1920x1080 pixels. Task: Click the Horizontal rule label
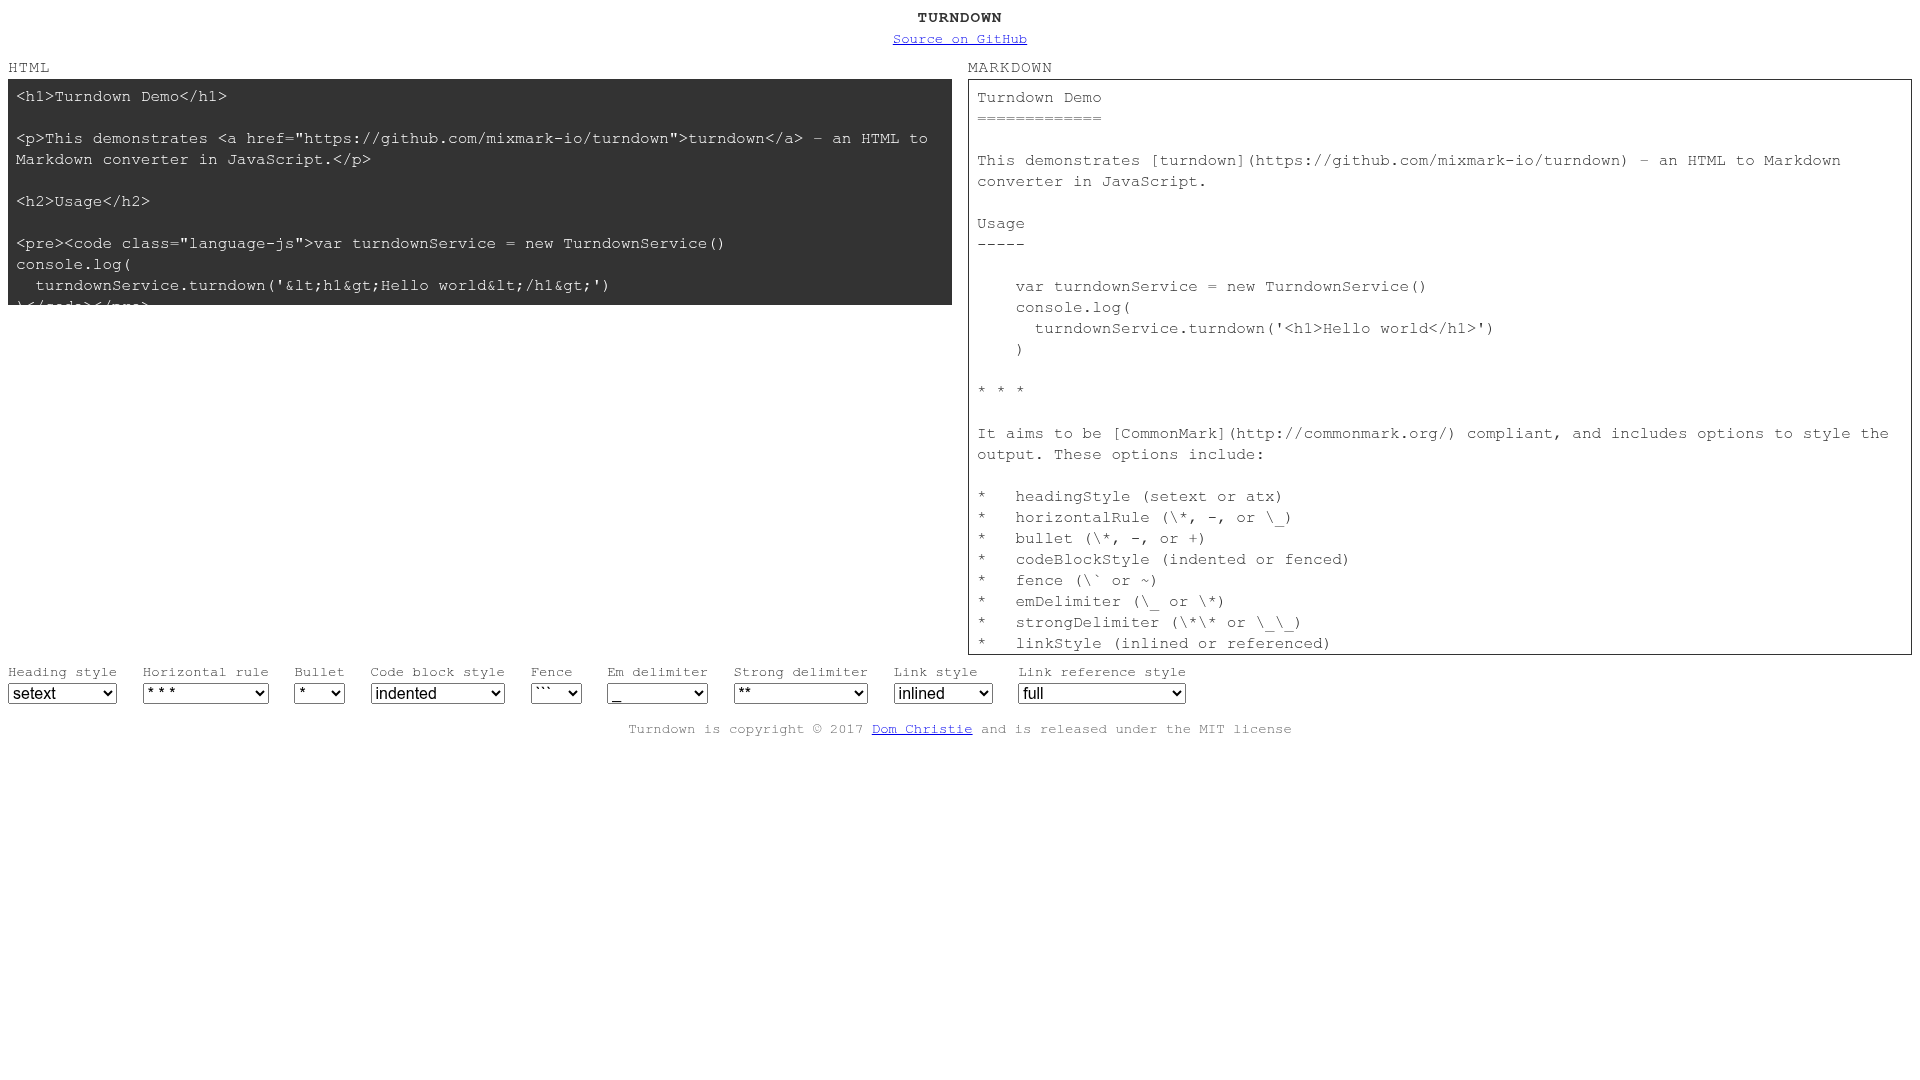(205, 672)
